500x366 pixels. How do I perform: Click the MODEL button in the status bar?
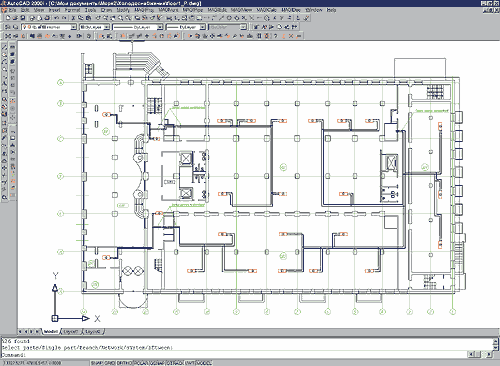pos(204,363)
